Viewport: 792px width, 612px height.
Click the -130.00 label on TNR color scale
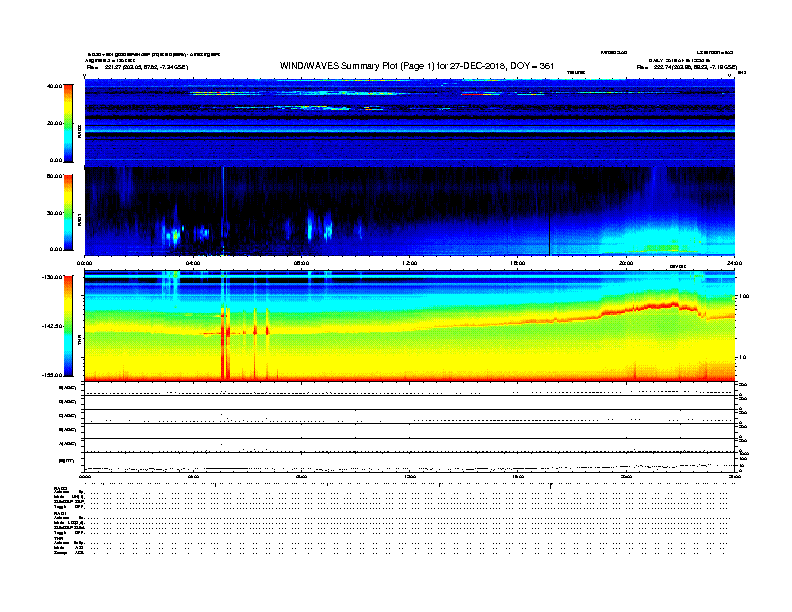(52, 277)
